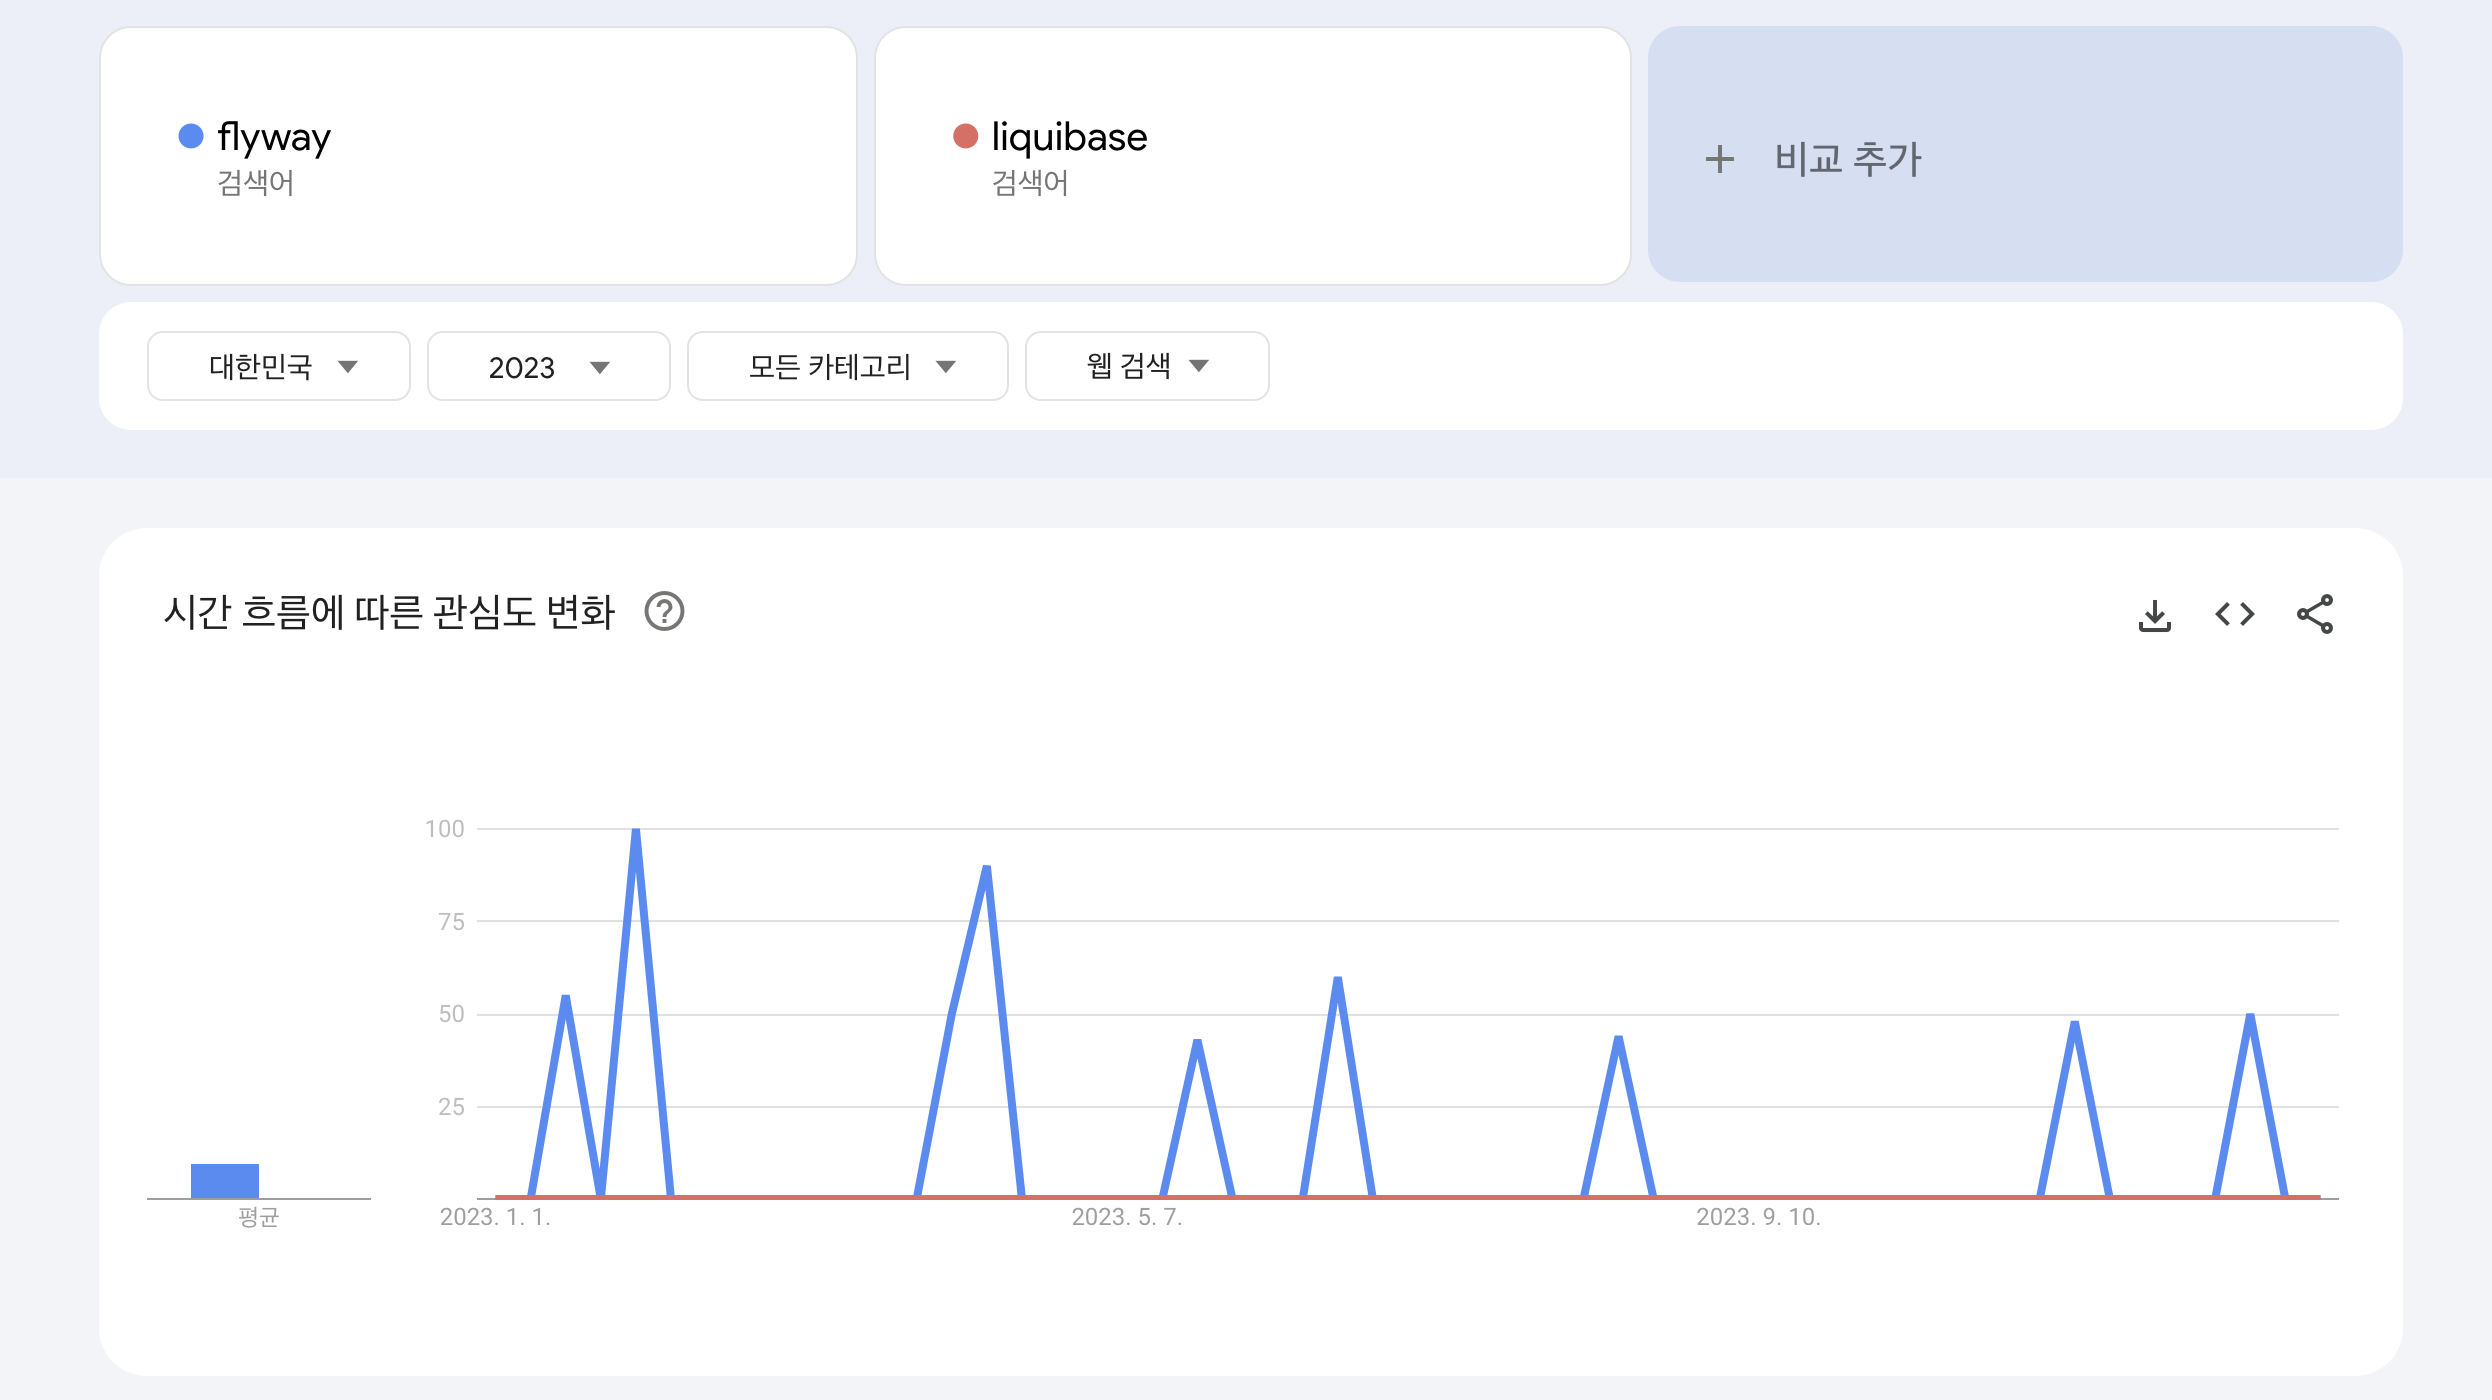The width and height of the screenshot is (2492, 1400).
Task: Click the 75 y-axis label
Action: tap(451, 922)
